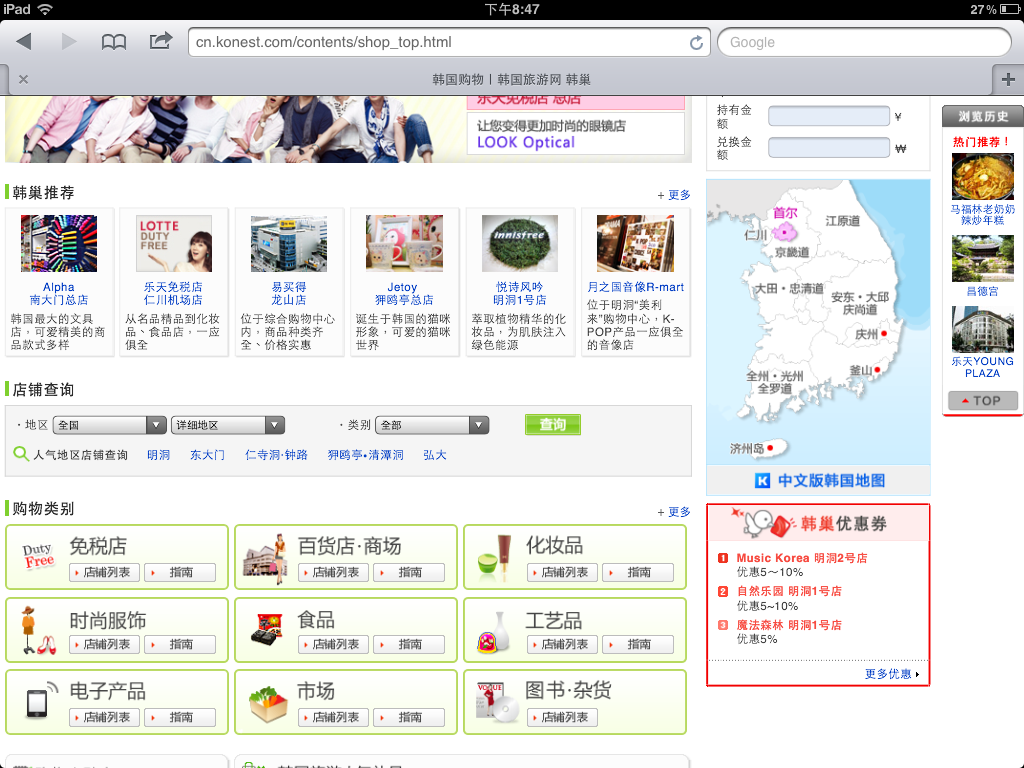1024x768 pixels.
Task: Click the 弘大 area link
Action: click(x=434, y=455)
